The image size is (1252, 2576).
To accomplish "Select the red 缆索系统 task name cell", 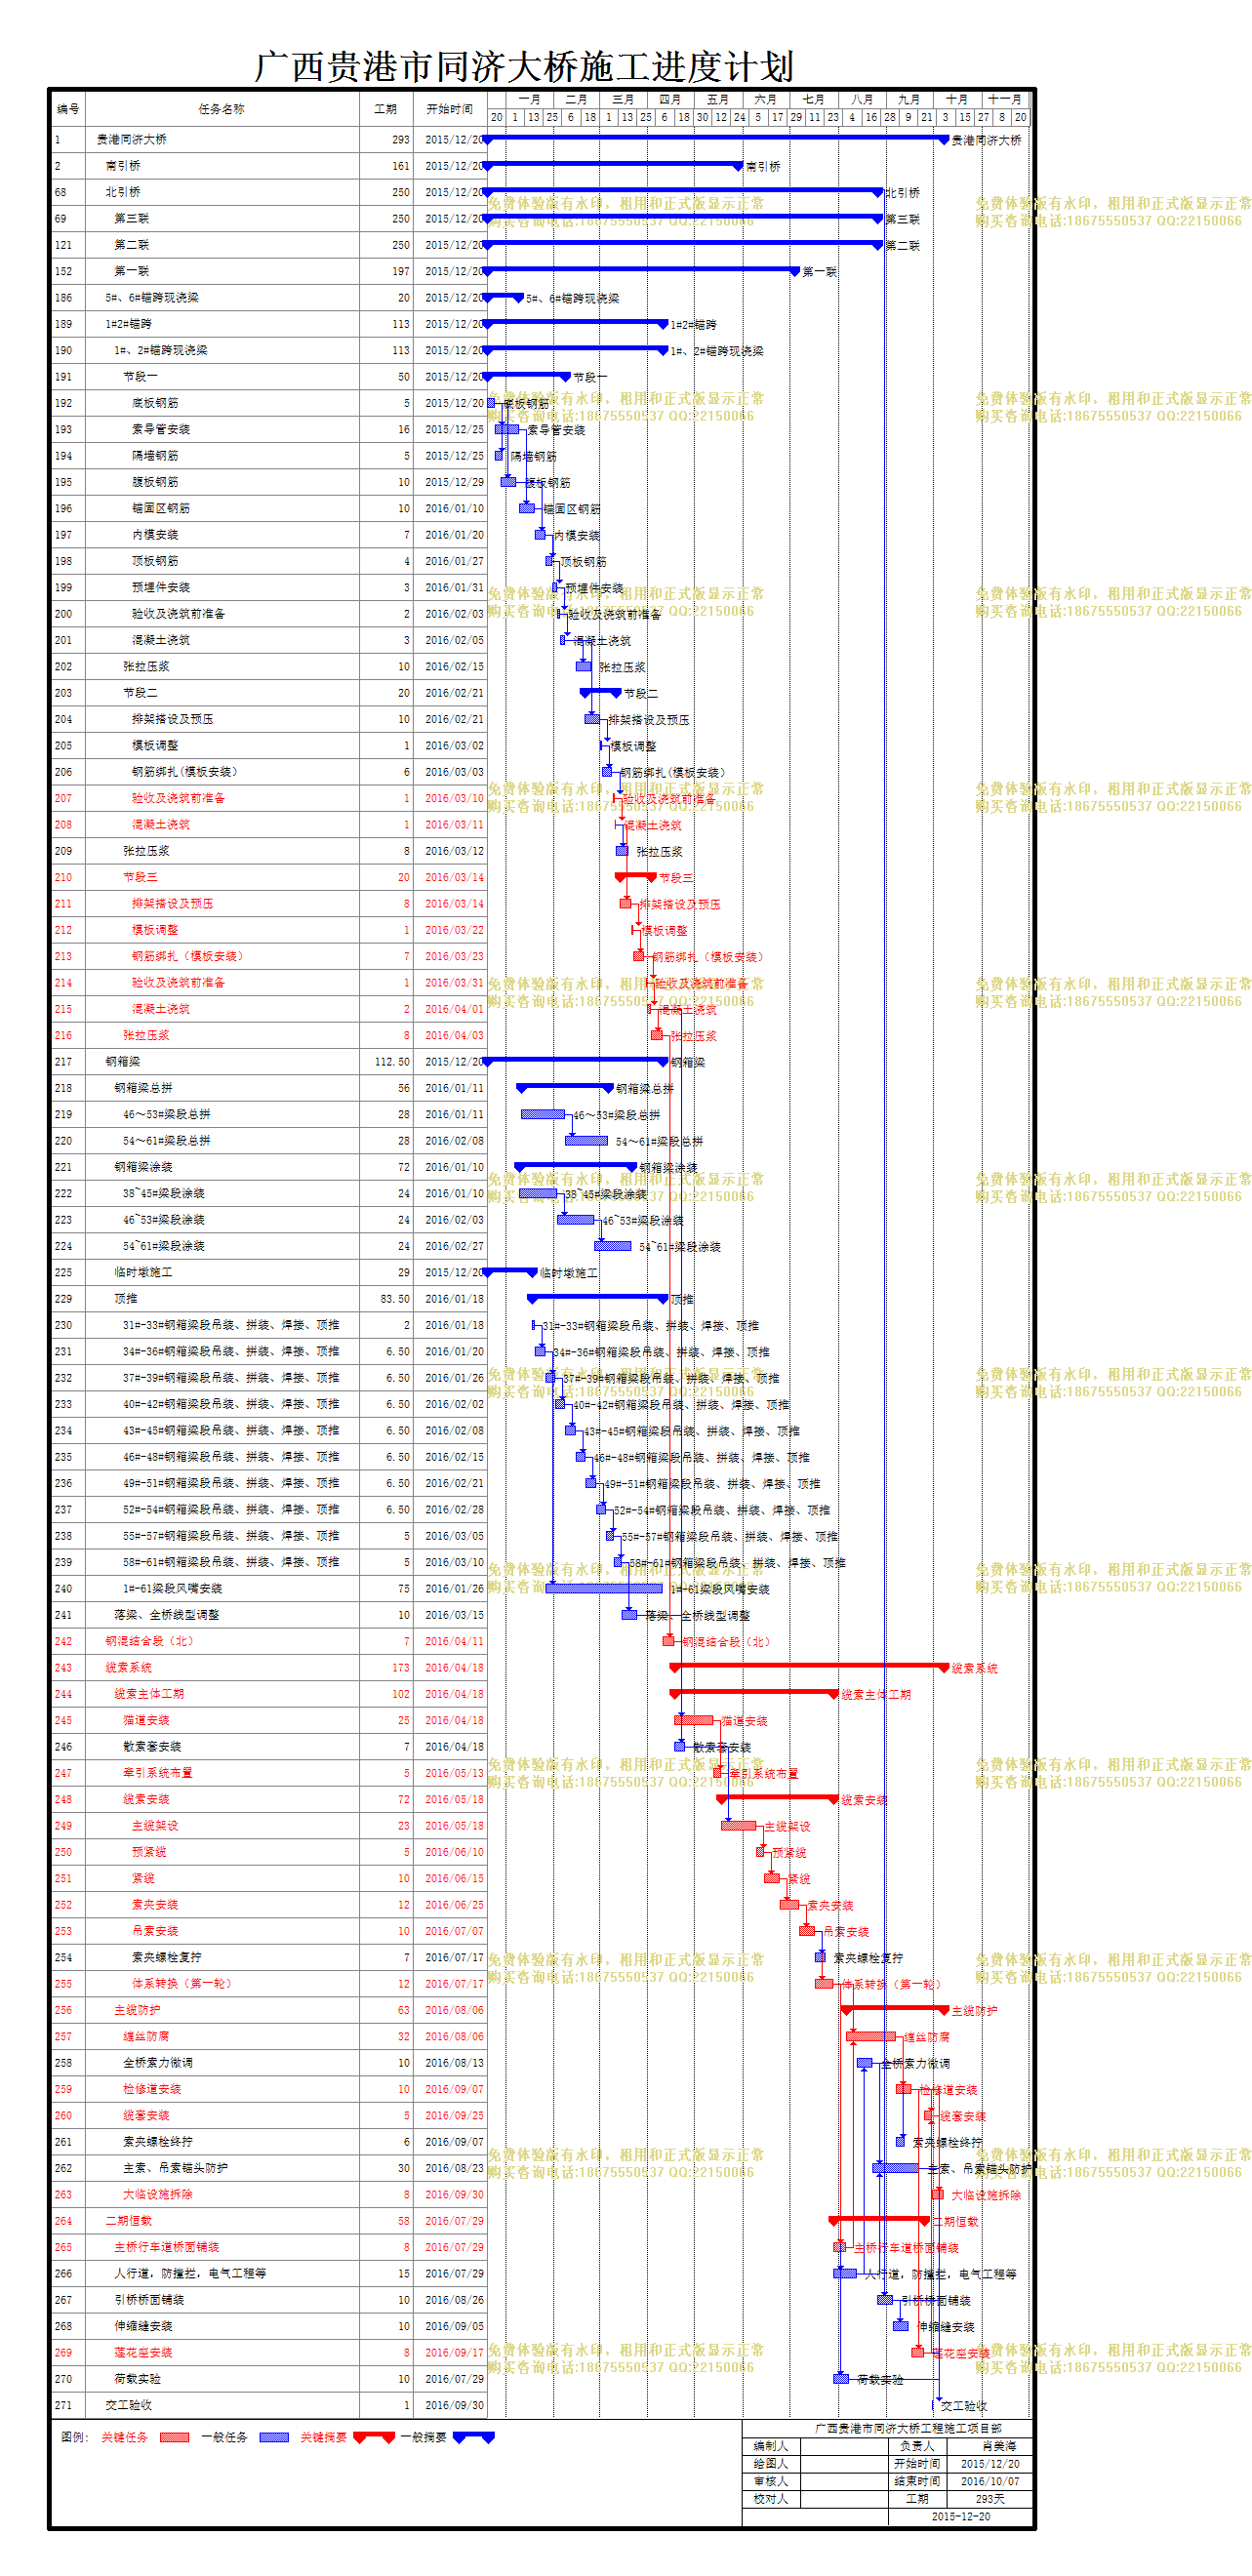I will 129,1667.
